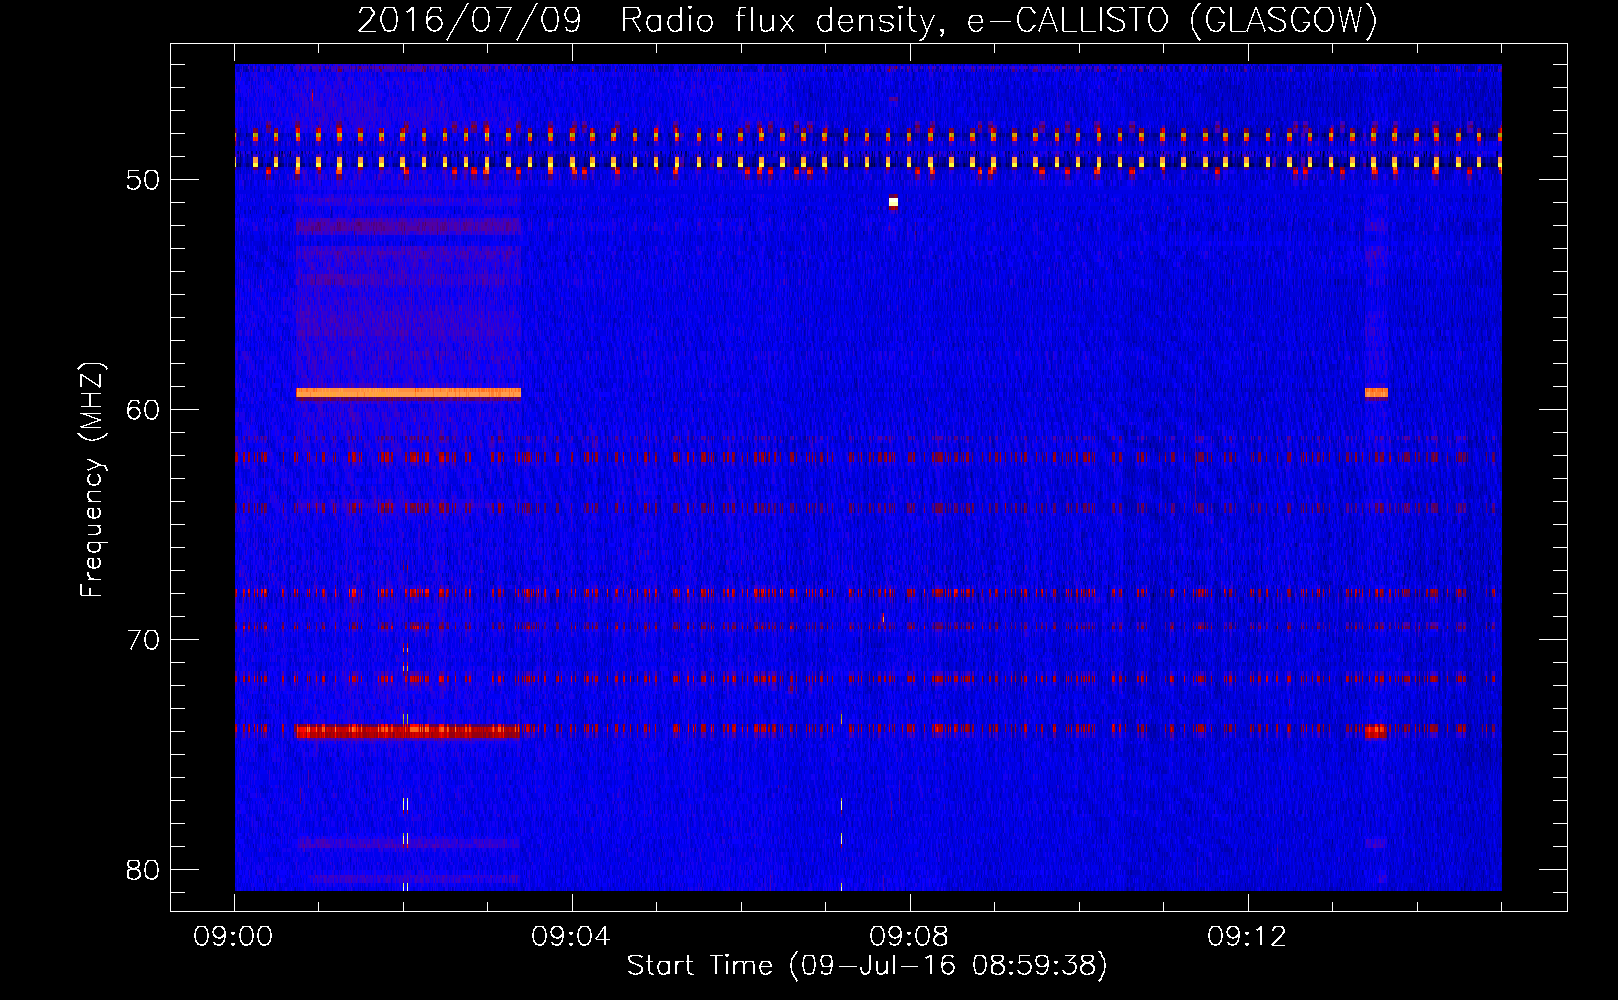Click the 09:12 time tick label

1247,937
